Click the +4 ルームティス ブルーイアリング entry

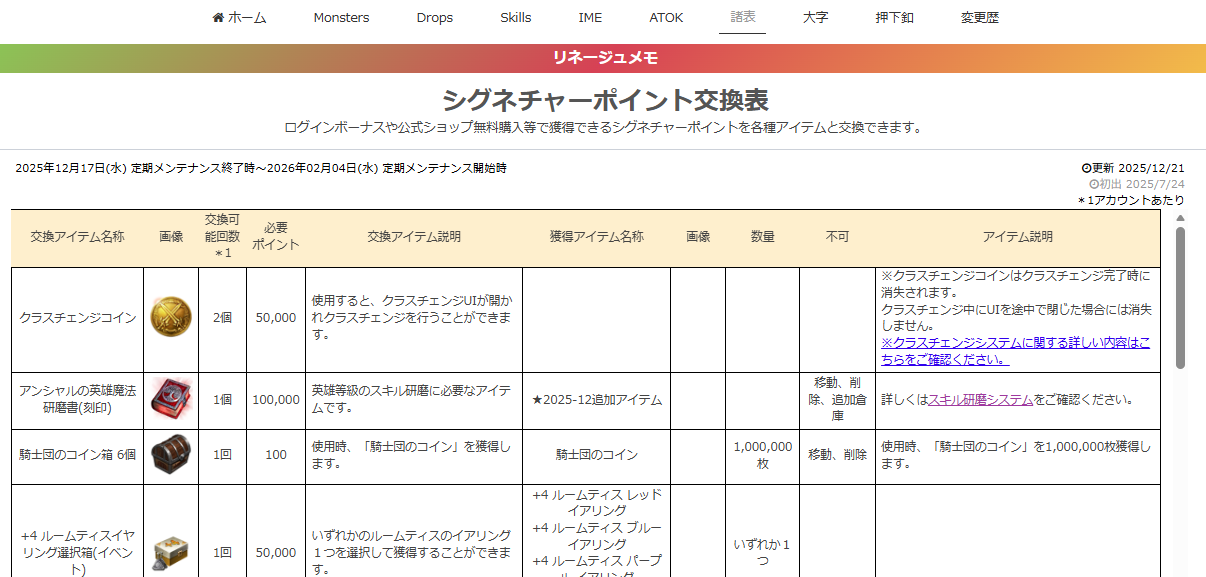tap(597, 536)
